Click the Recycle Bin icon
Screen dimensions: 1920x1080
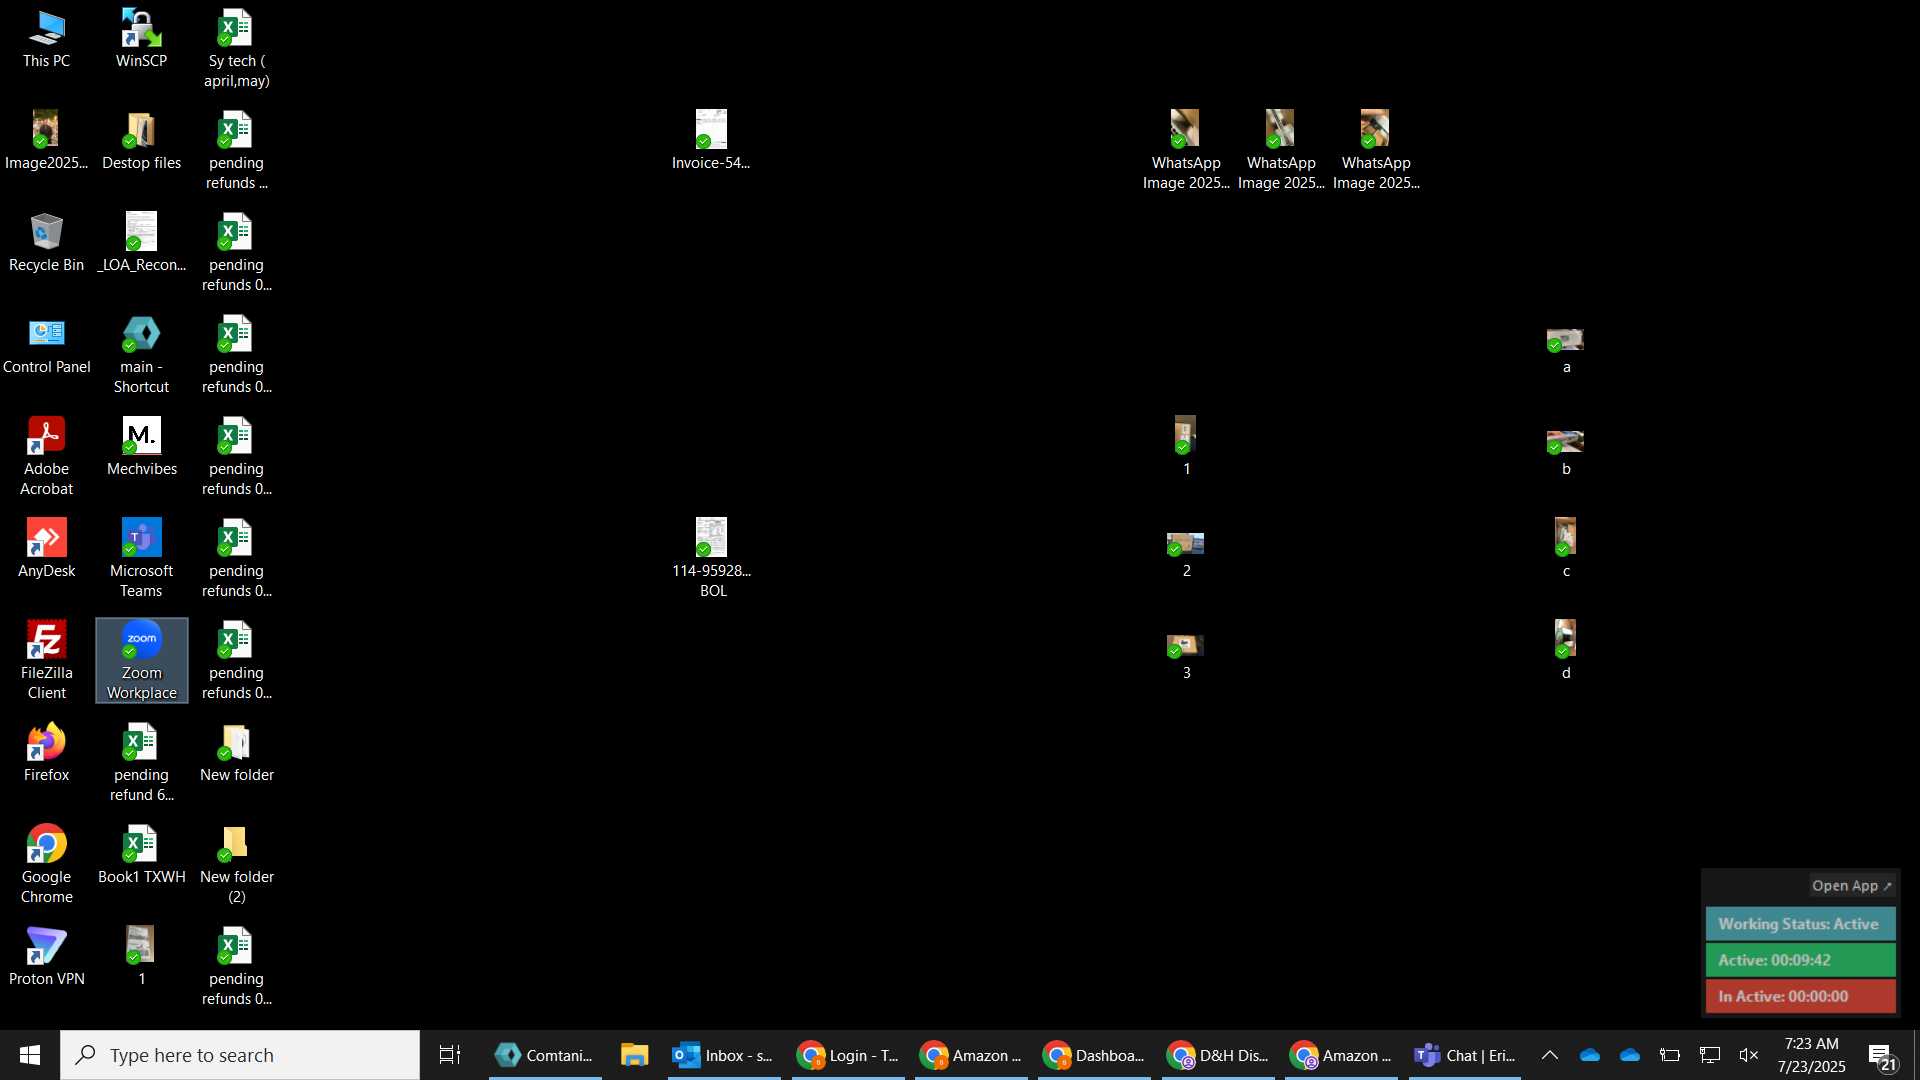[46, 244]
